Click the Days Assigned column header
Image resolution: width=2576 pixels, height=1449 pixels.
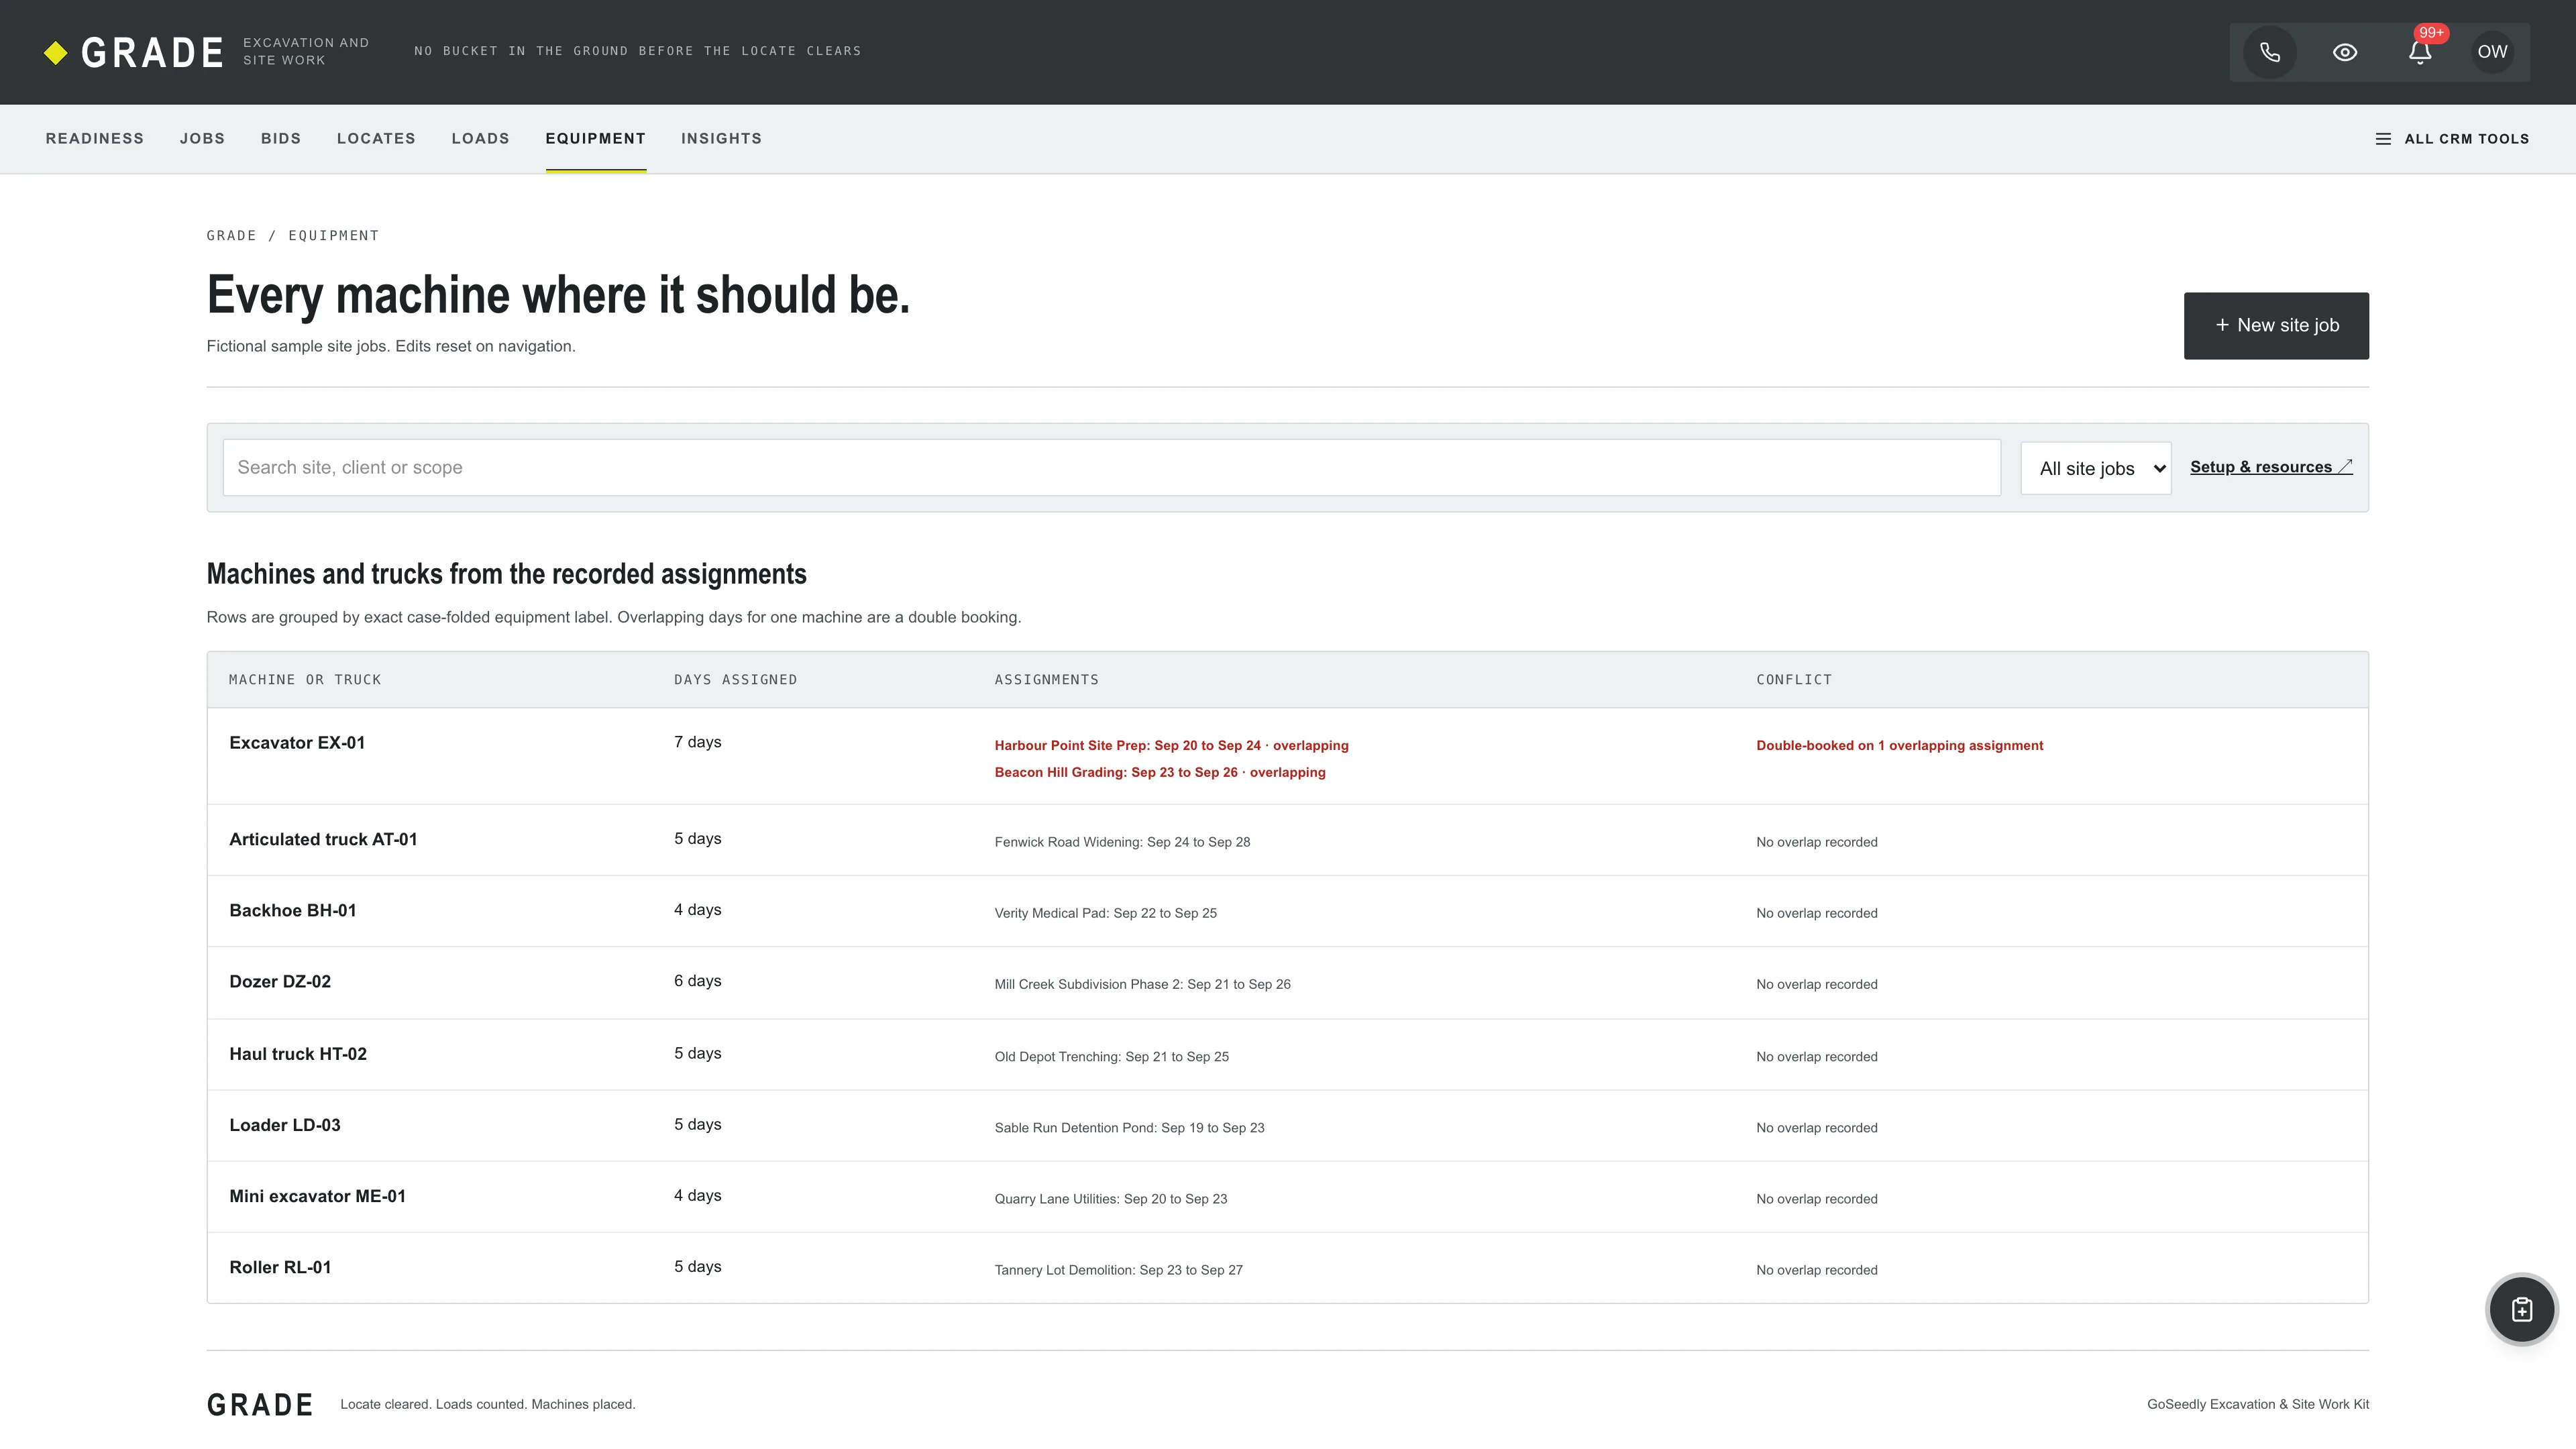(735, 680)
